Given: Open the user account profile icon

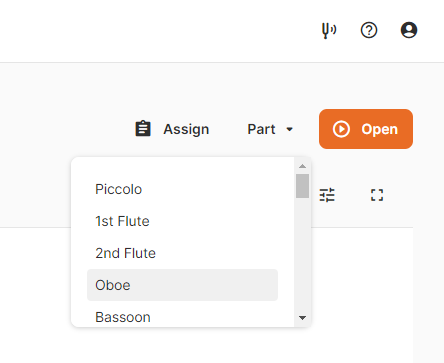Looking at the screenshot, I should pyautogui.click(x=409, y=30).
